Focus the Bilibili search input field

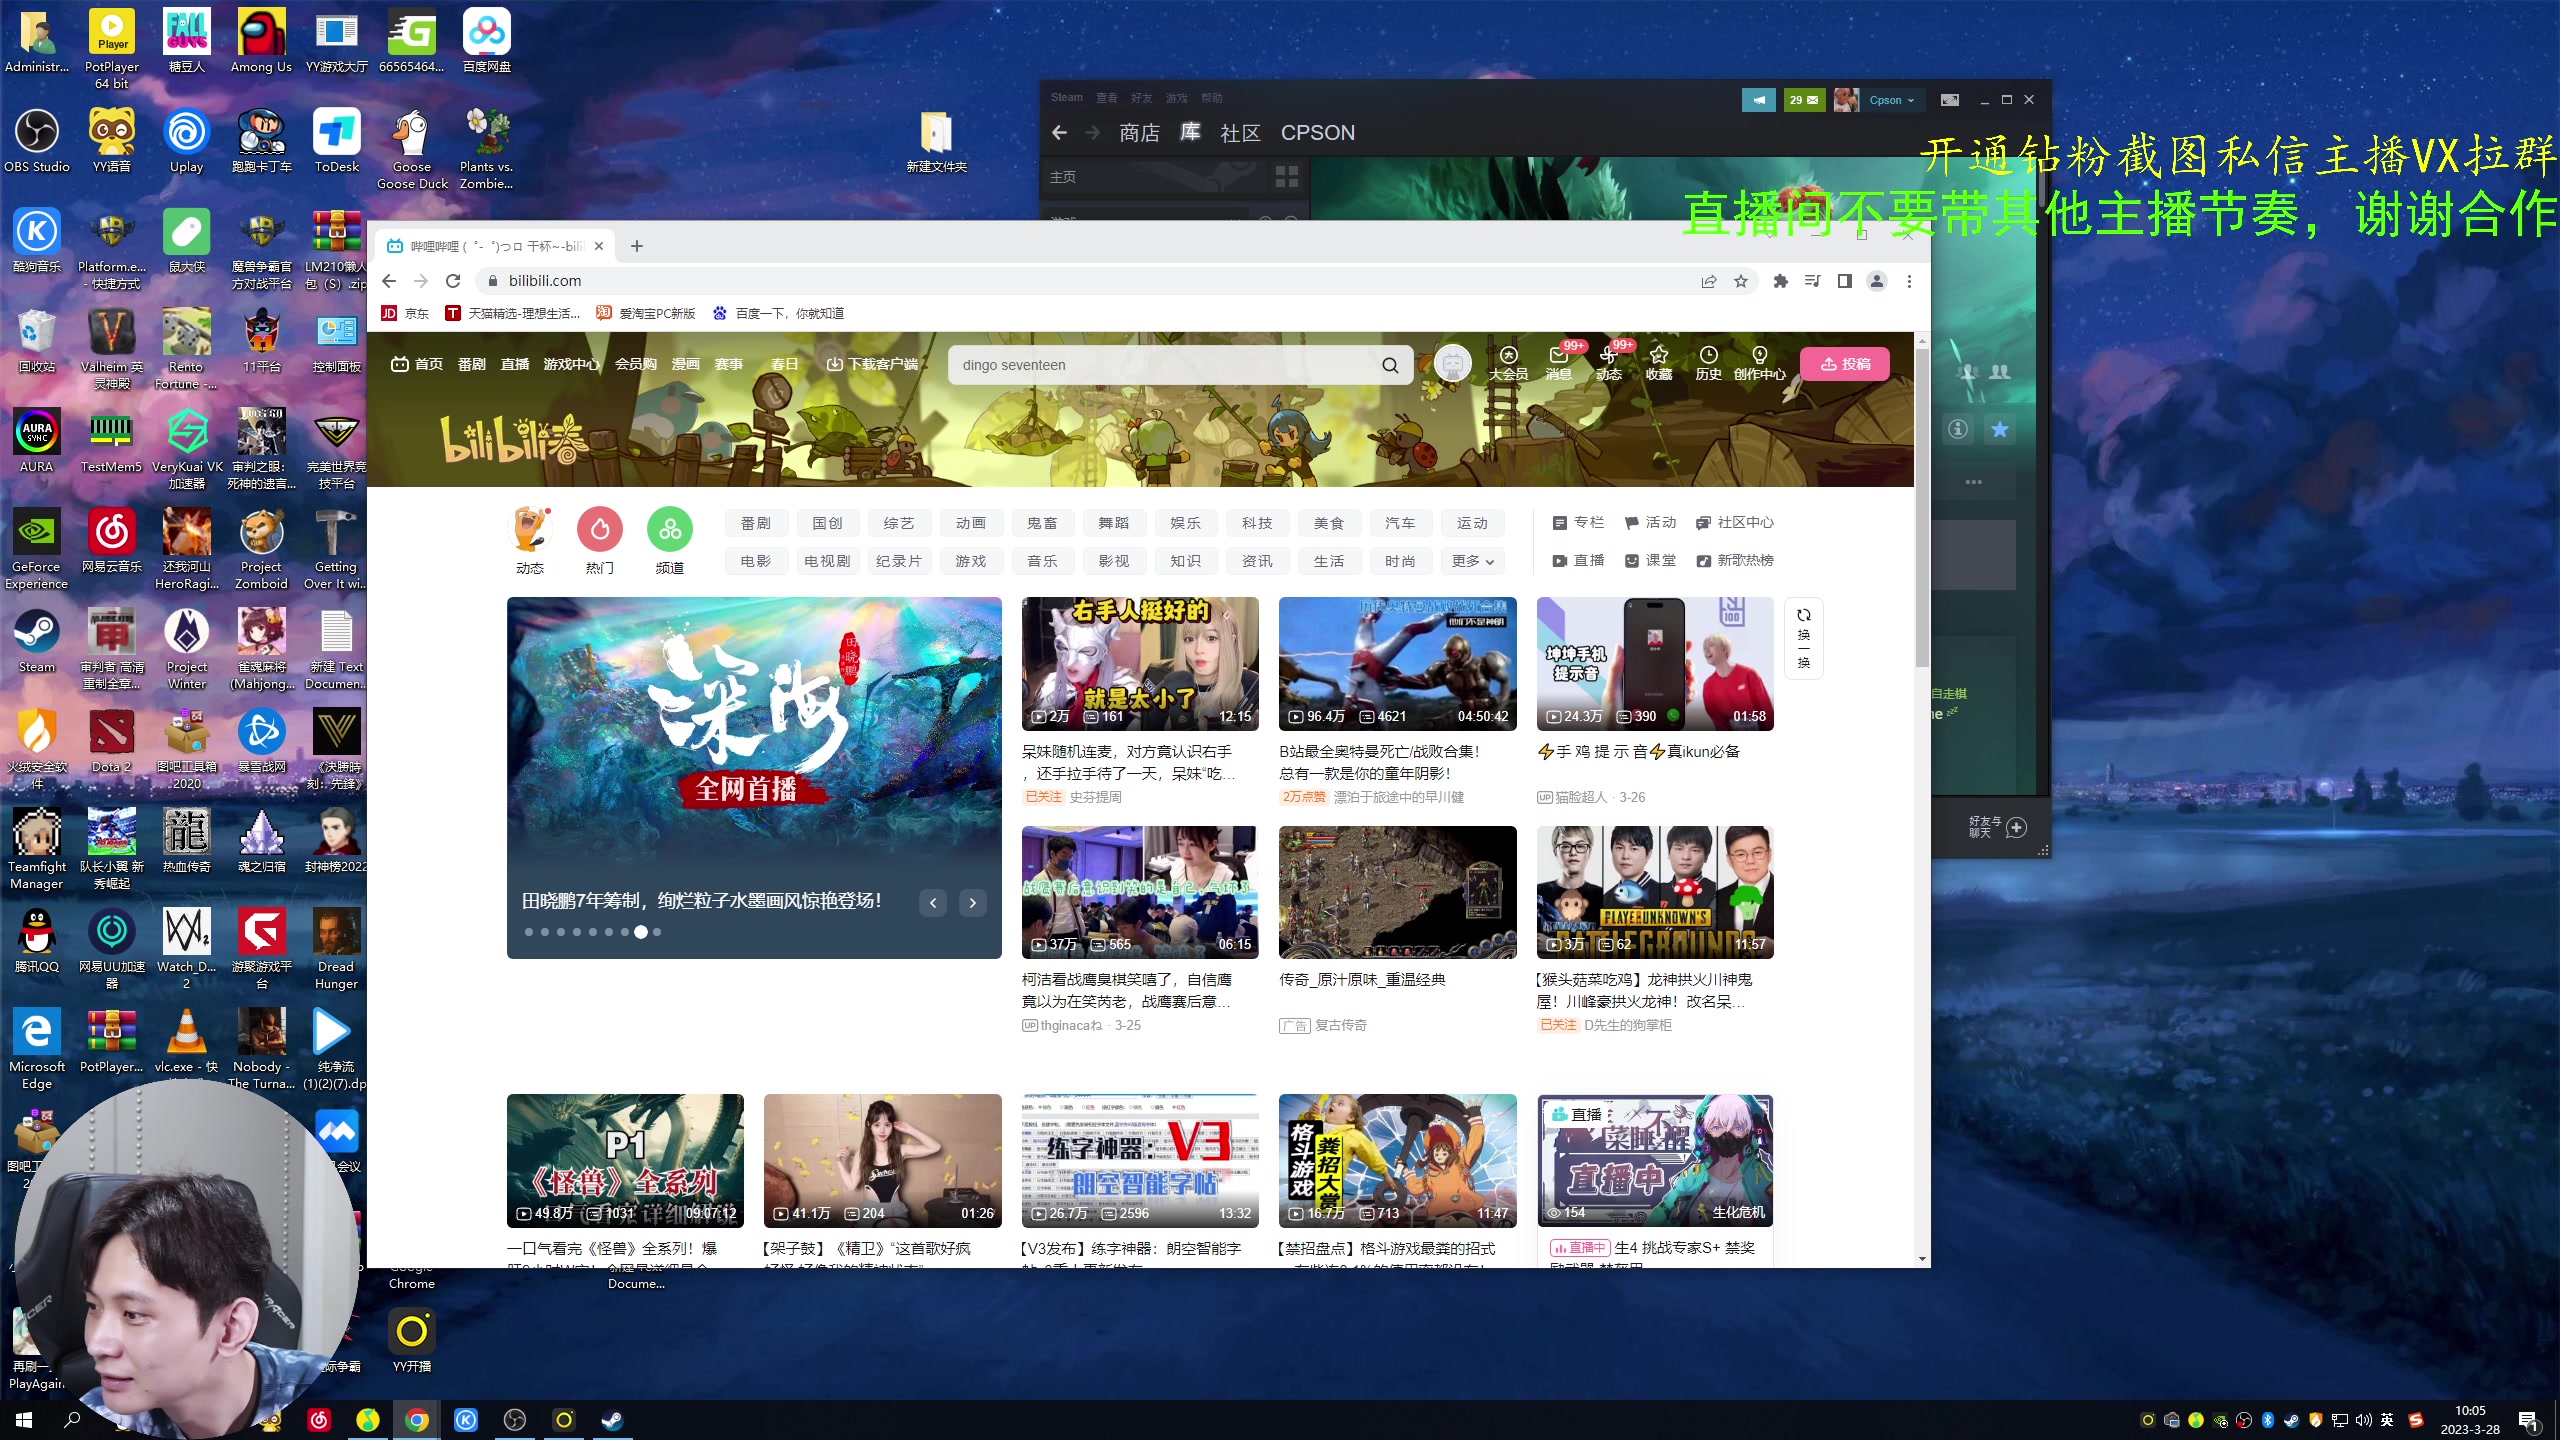click(x=1165, y=365)
